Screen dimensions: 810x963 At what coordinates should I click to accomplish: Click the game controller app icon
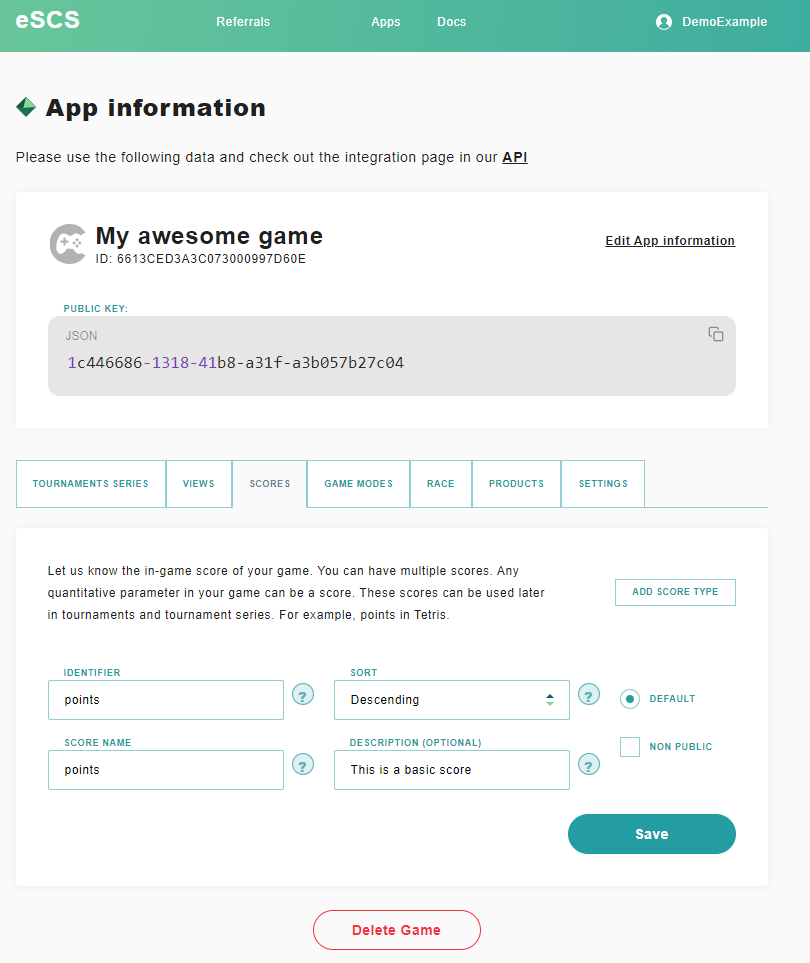(x=67, y=243)
